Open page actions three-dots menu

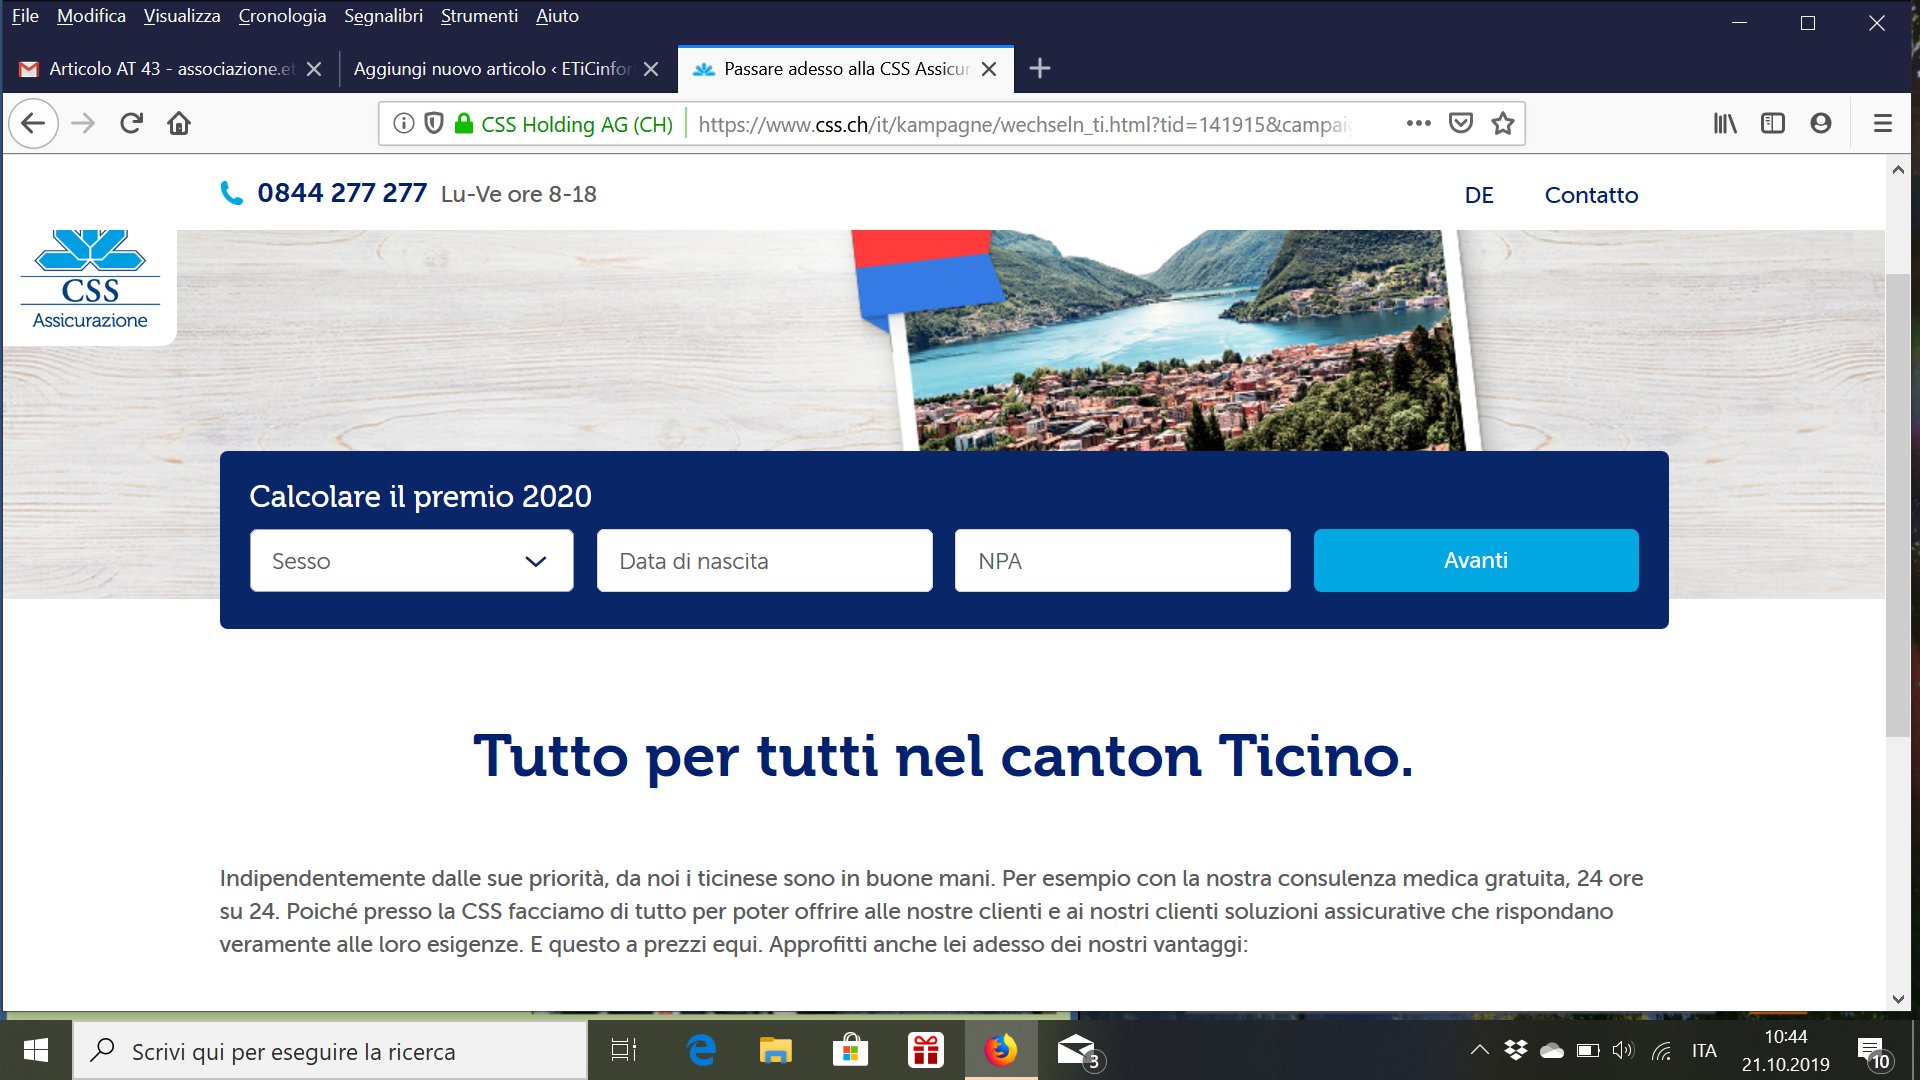(1418, 124)
